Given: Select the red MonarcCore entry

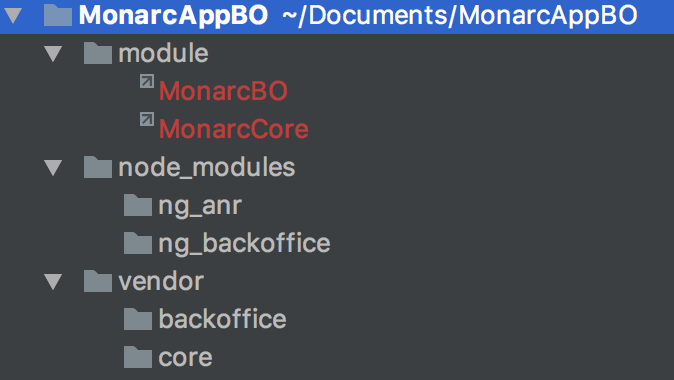Looking at the screenshot, I should pyautogui.click(x=234, y=129).
